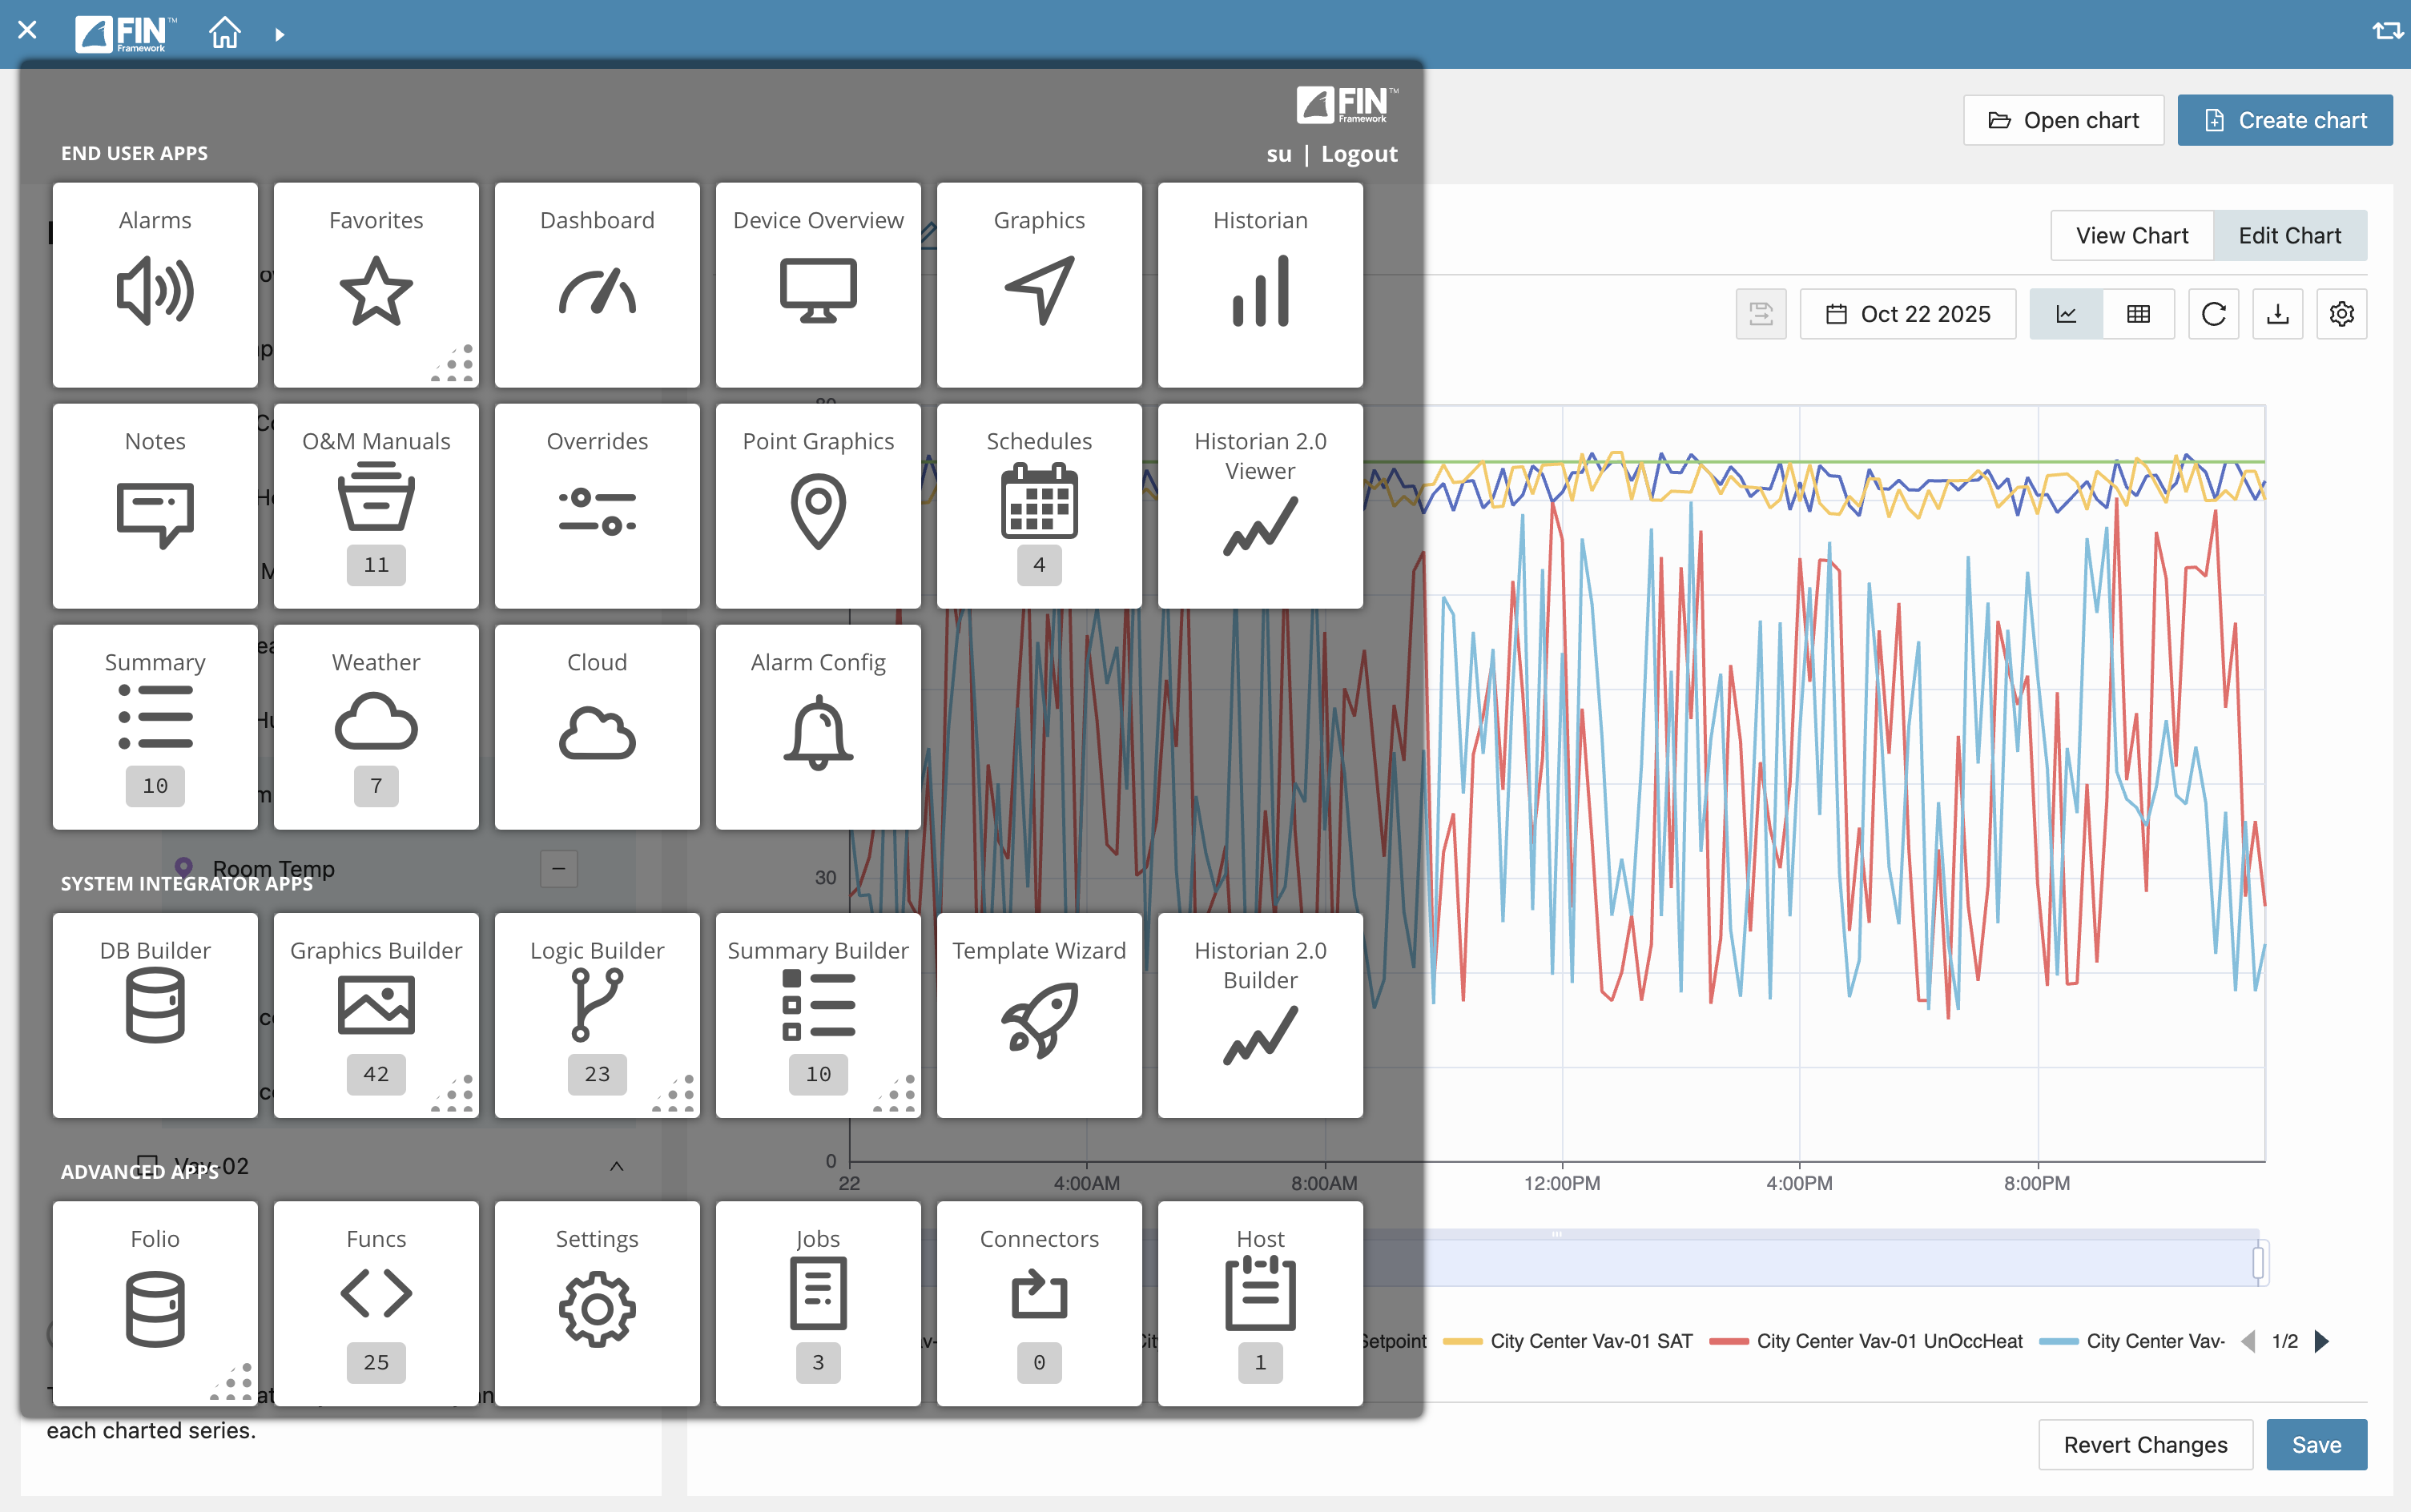Switch to table view toggle
This screenshot has height=1512, width=2411.
tap(2138, 314)
